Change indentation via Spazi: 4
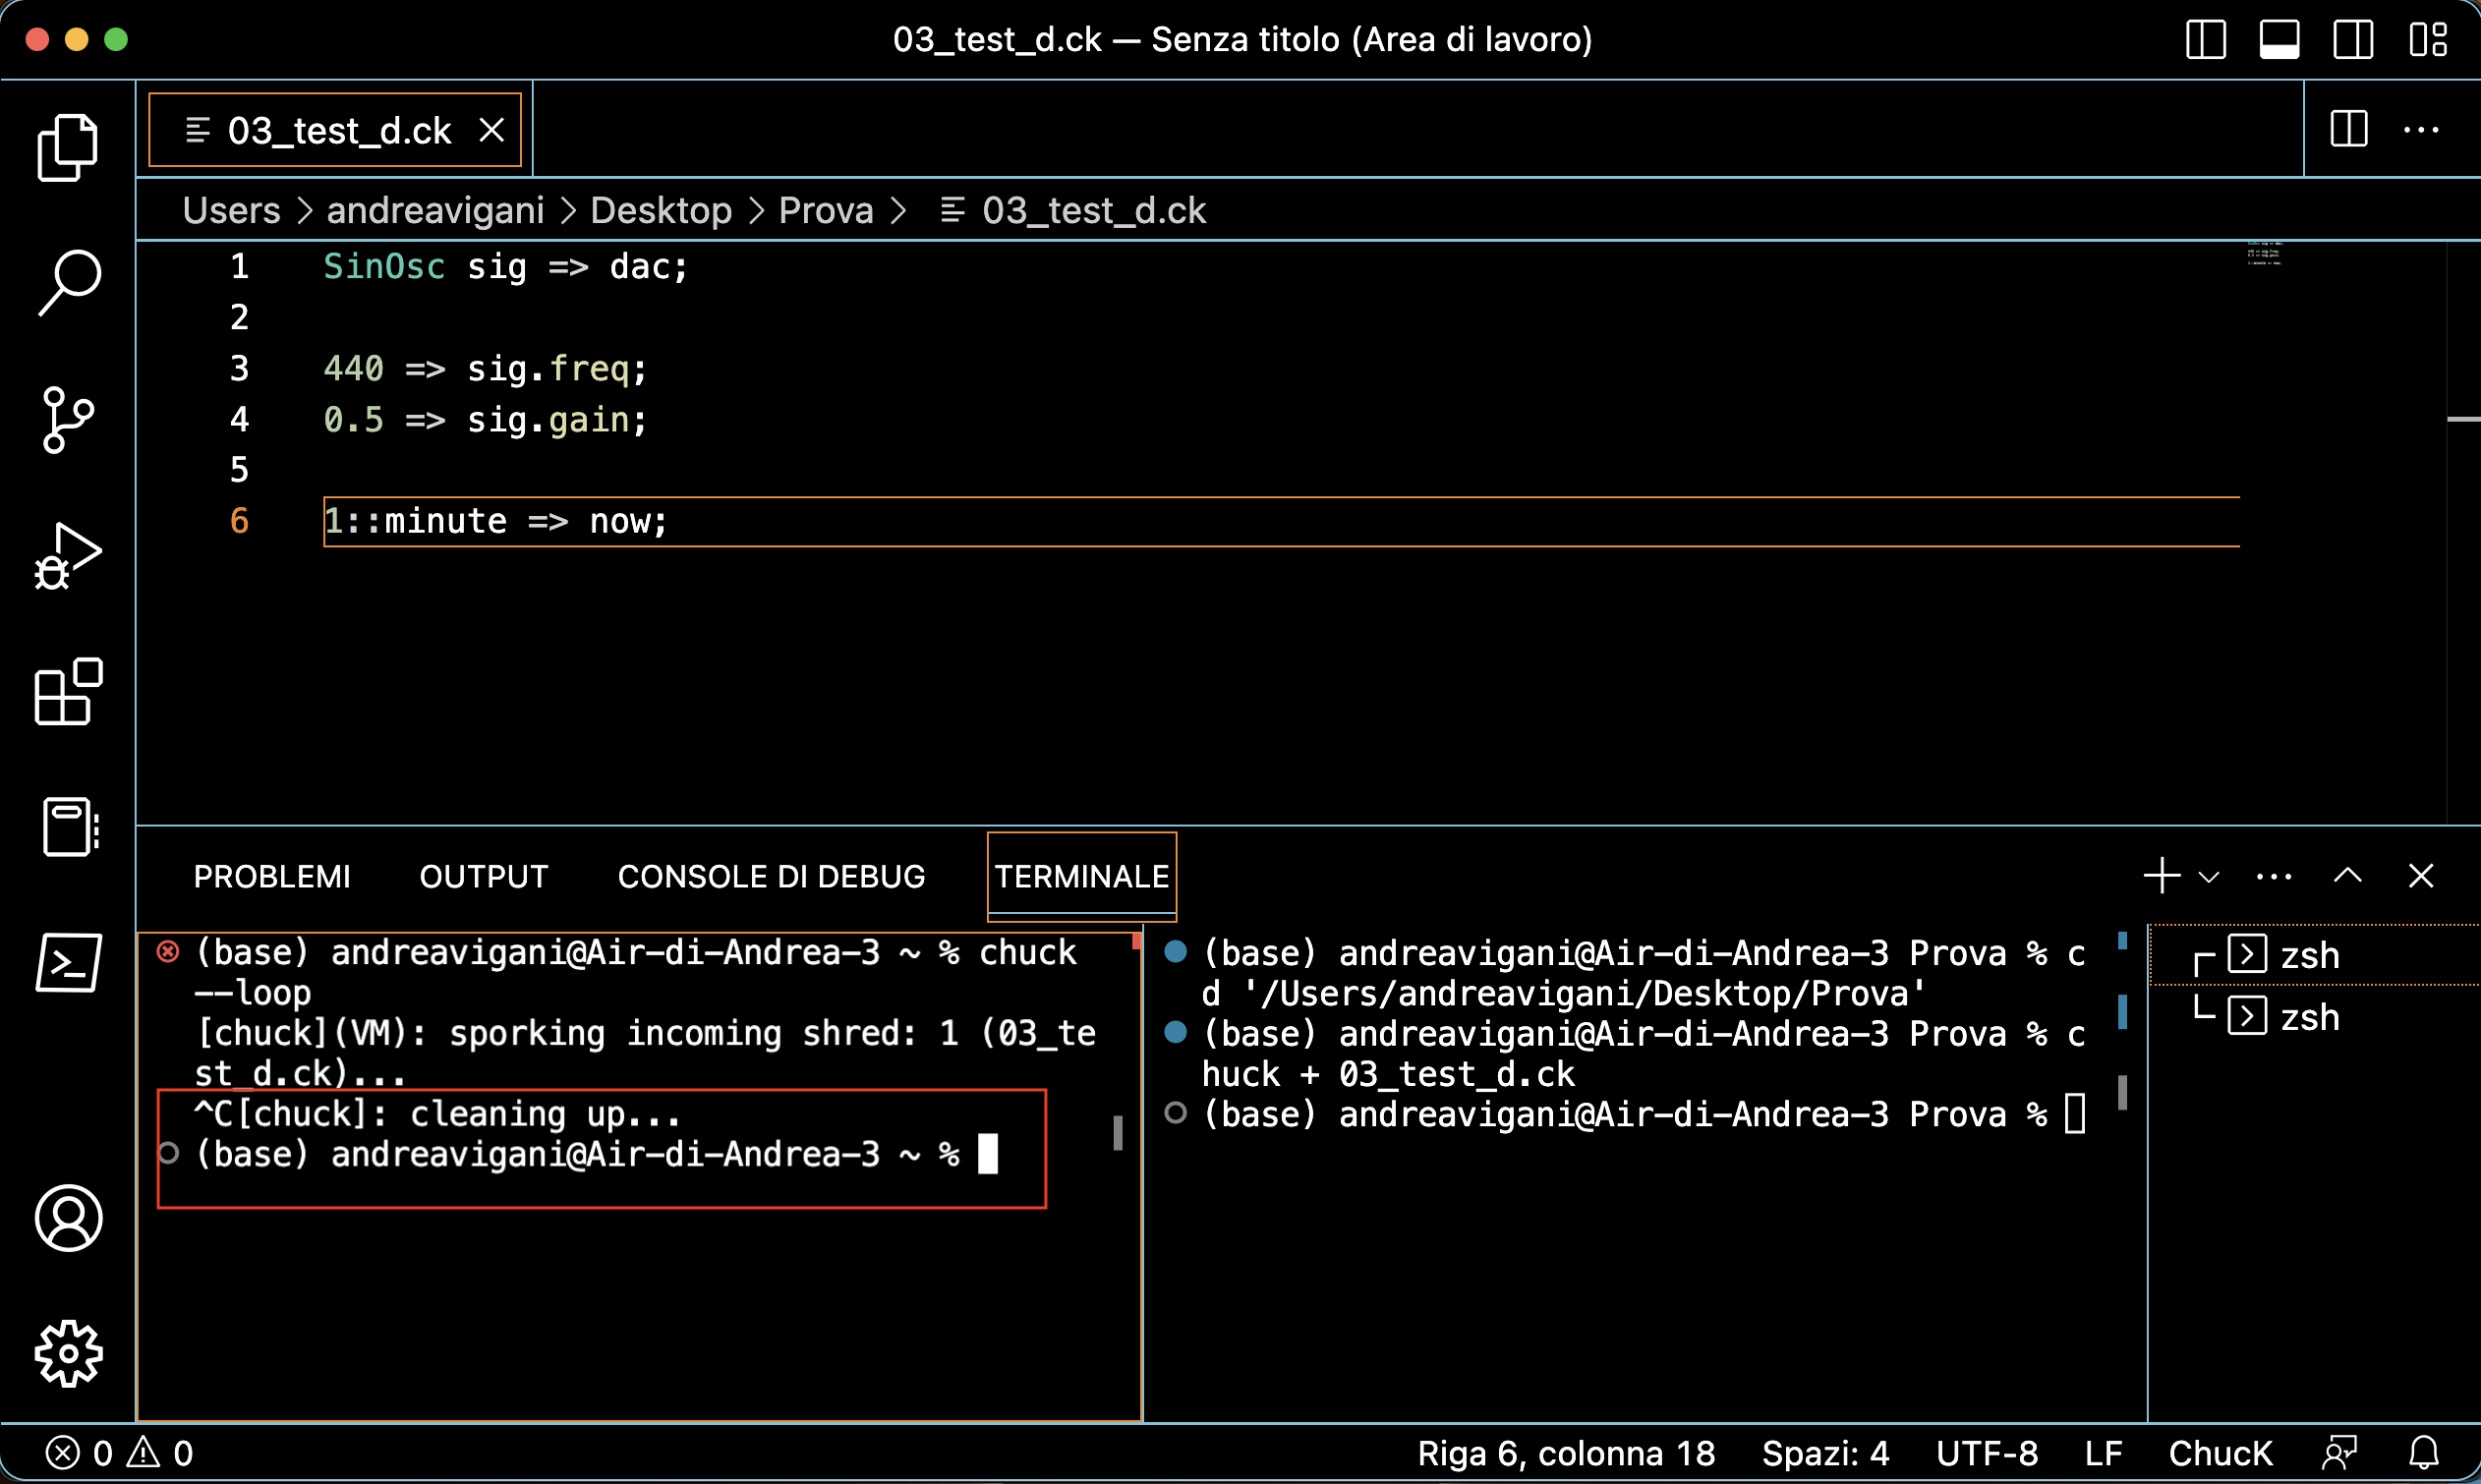The image size is (2481, 1484). (x=1825, y=1452)
